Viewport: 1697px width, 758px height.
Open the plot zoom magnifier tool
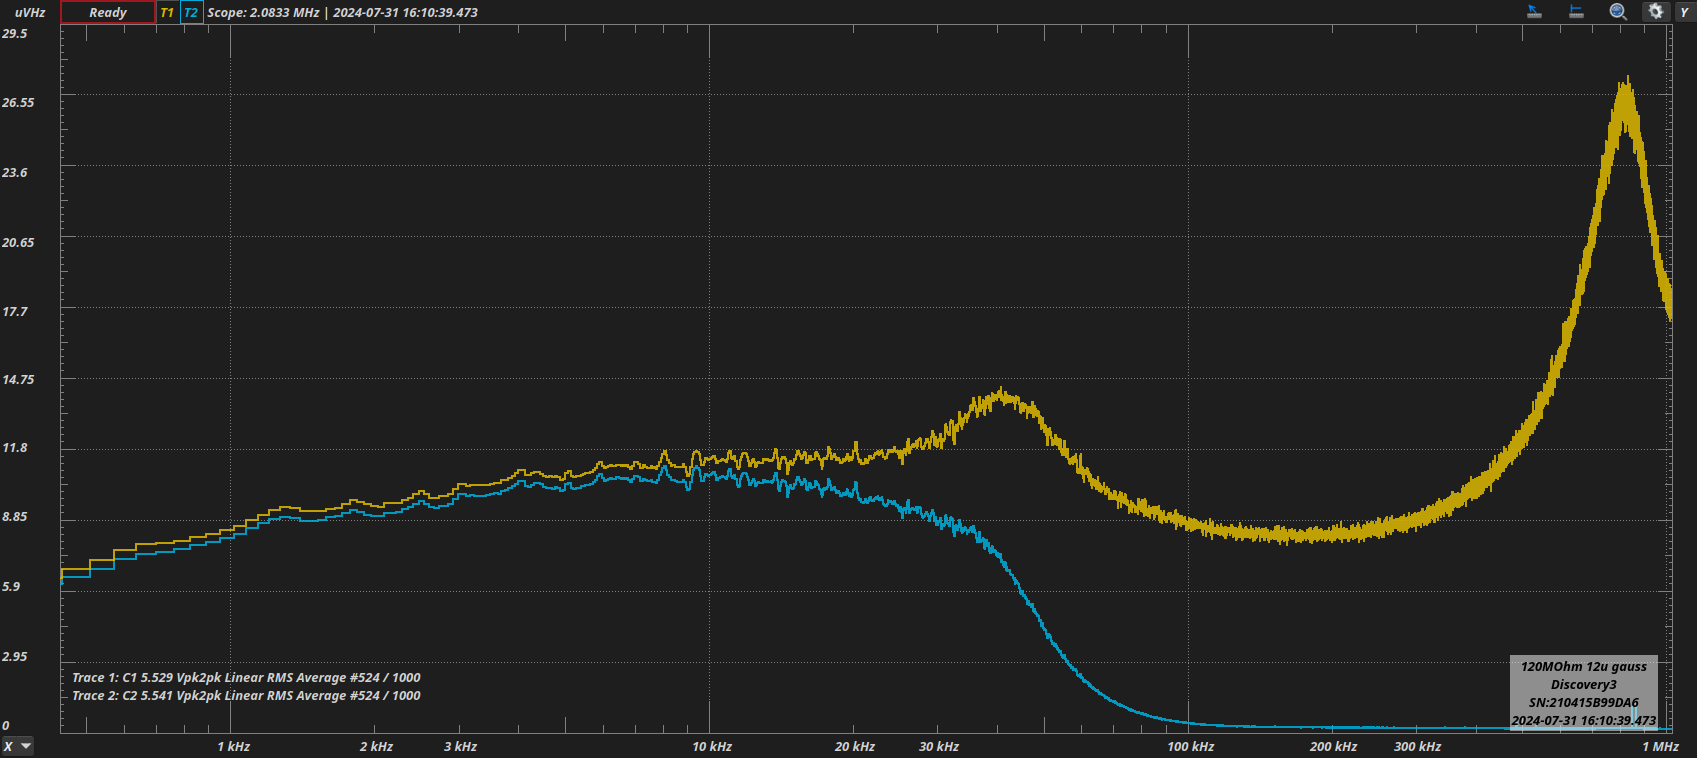pos(1618,12)
